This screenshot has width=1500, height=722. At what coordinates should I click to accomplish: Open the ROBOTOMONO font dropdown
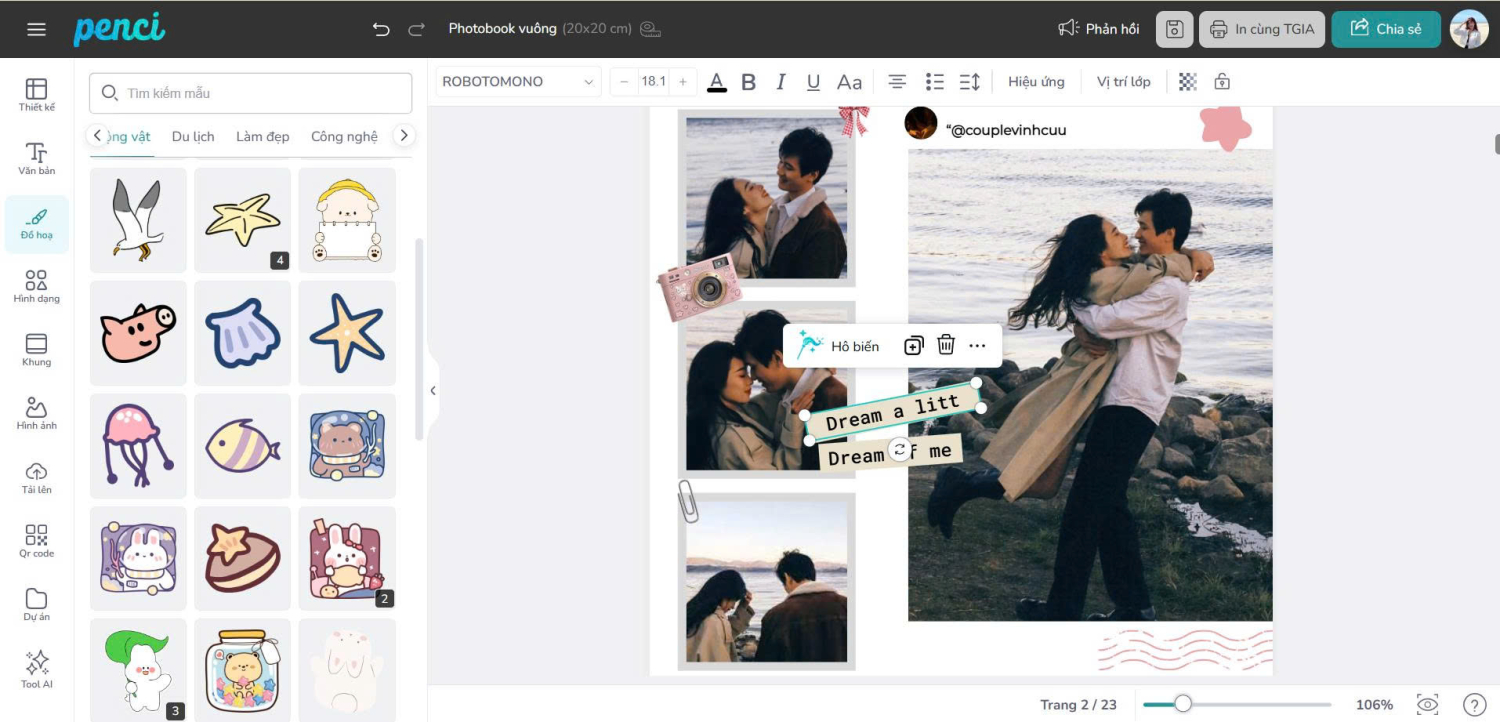[518, 82]
